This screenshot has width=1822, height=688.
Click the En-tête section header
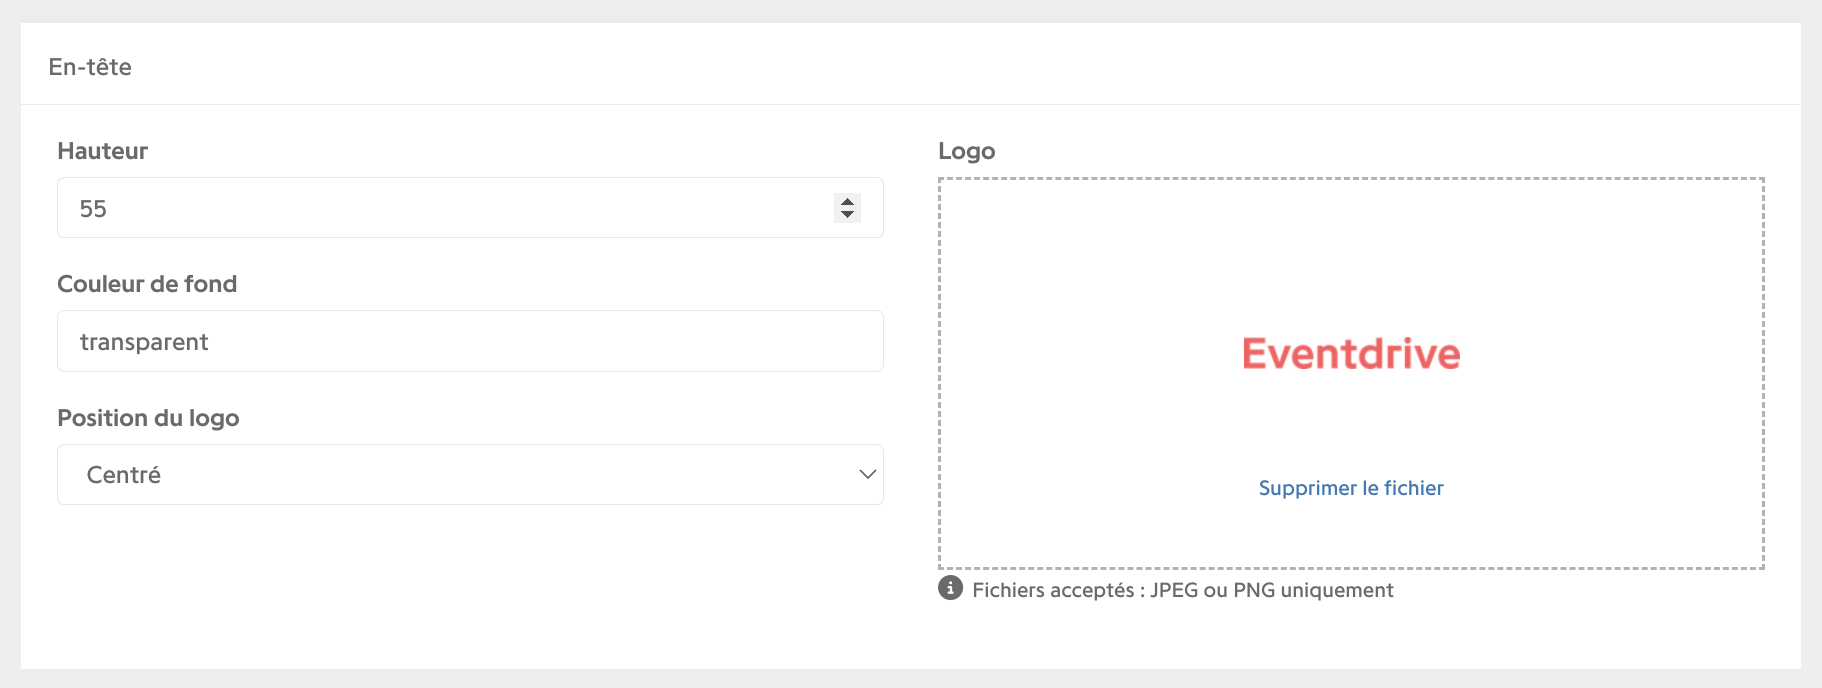pyautogui.click(x=90, y=67)
